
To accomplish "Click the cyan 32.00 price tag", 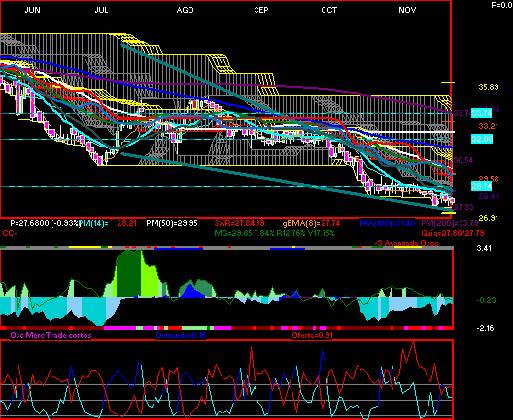I will (482, 139).
